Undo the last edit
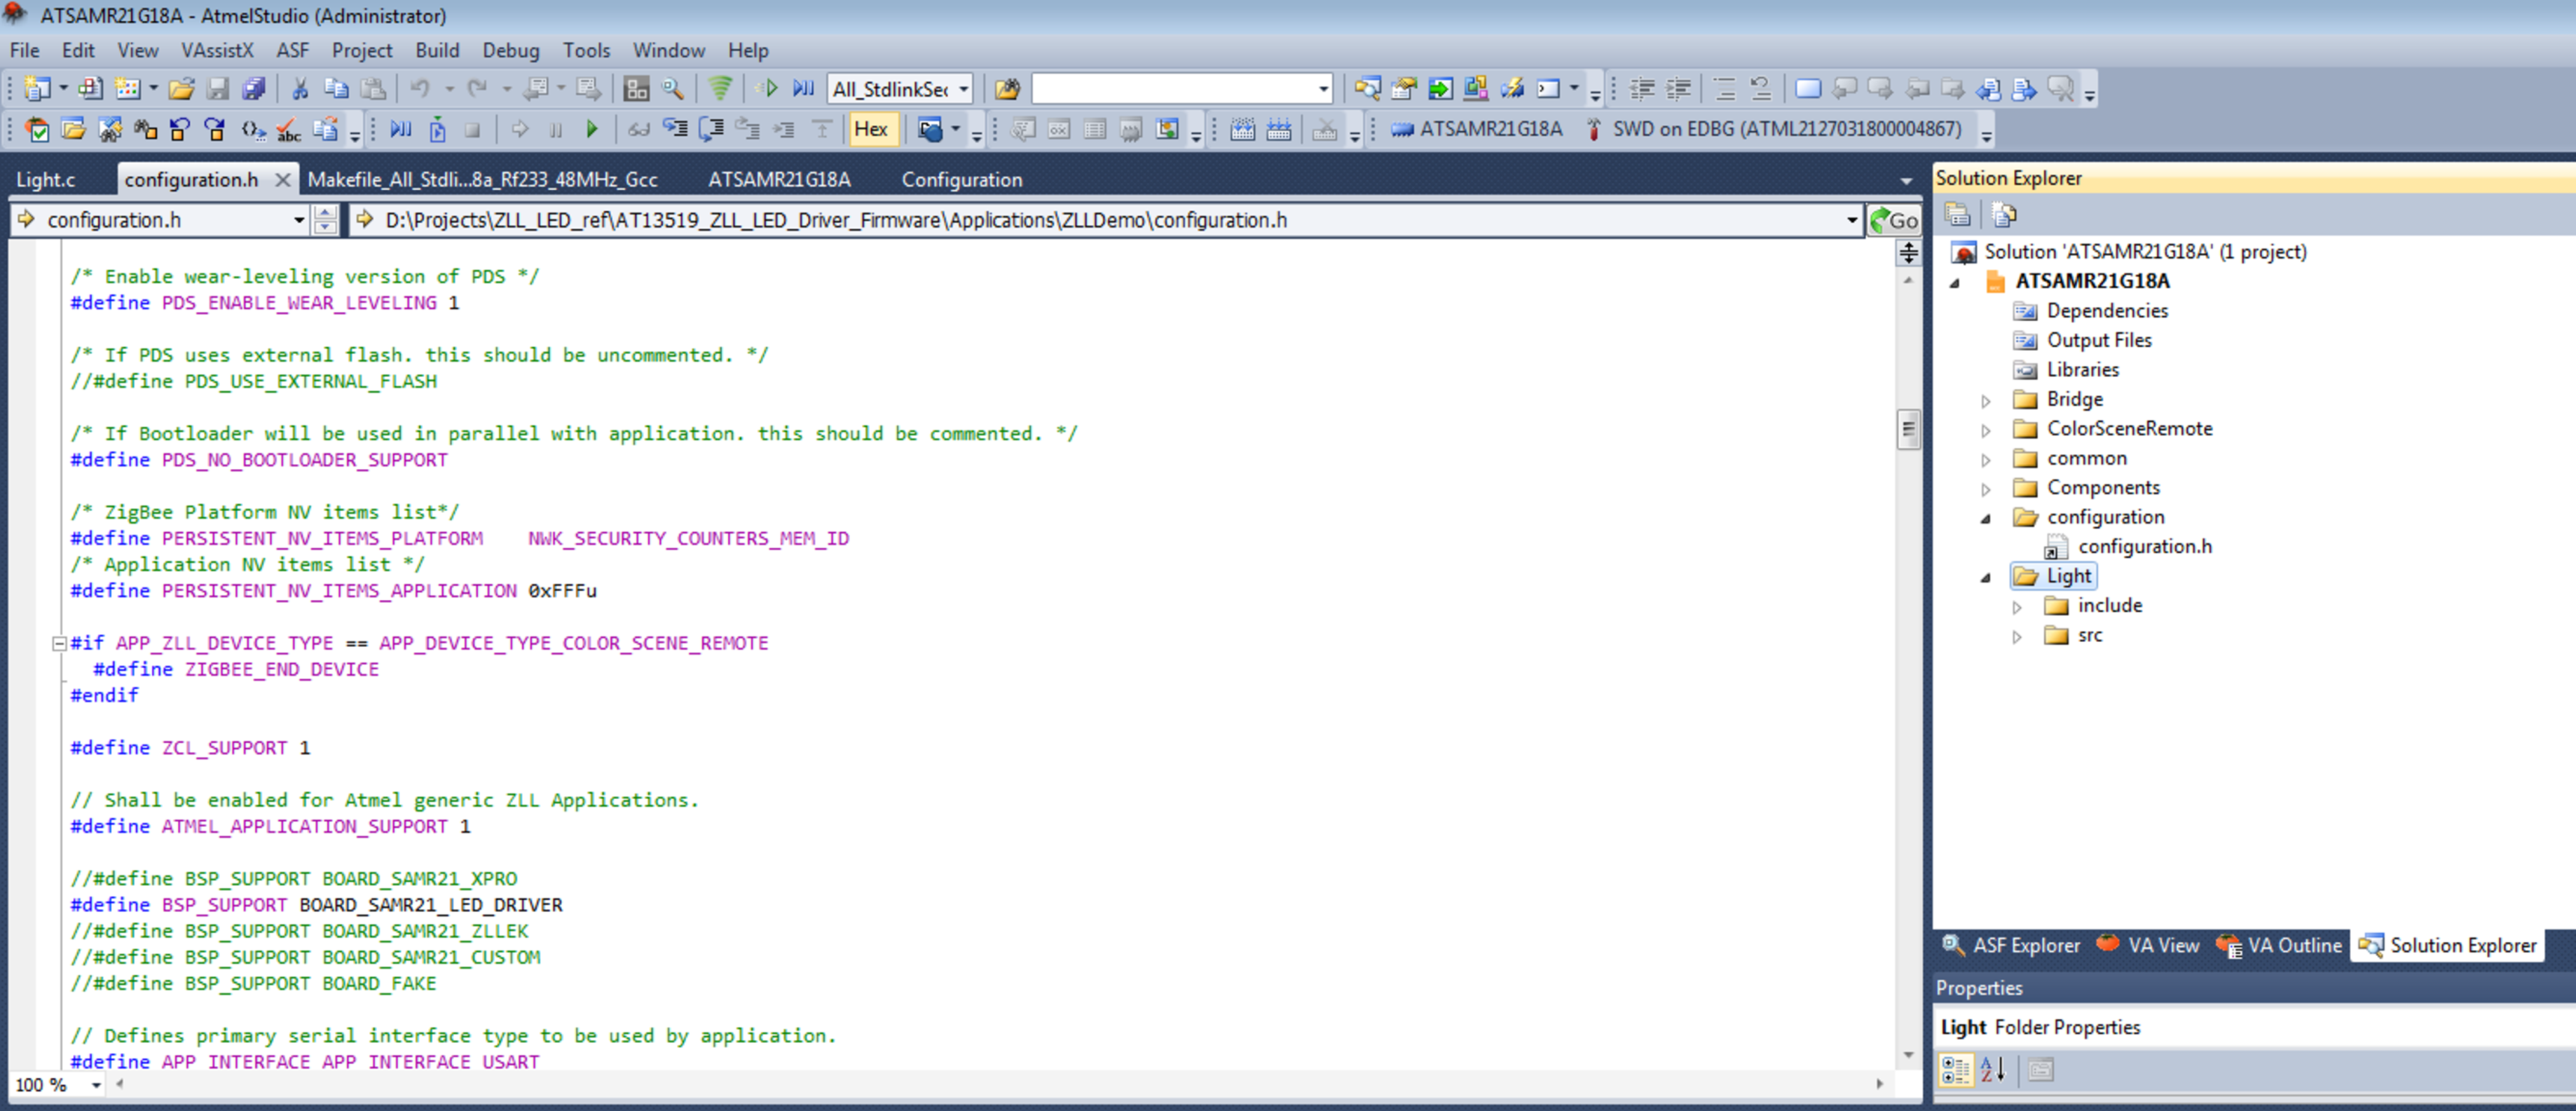The height and width of the screenshot is (1111, 2576). point(422,88)
